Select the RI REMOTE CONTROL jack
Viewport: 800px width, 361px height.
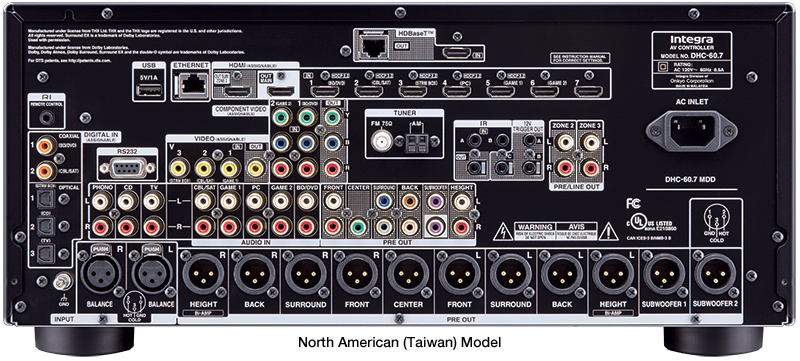click(x=47, y=118)
